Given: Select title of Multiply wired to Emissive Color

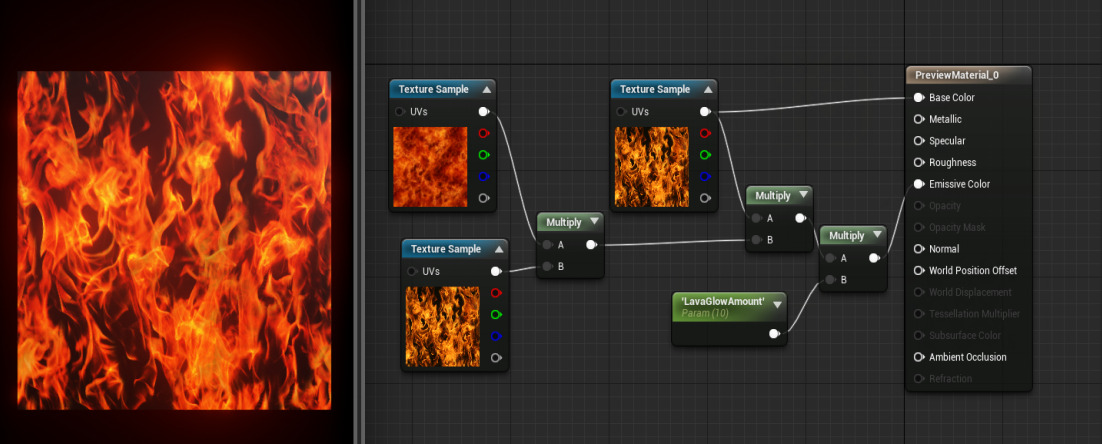Looking at the screenshot, I should tap(846, 235).
